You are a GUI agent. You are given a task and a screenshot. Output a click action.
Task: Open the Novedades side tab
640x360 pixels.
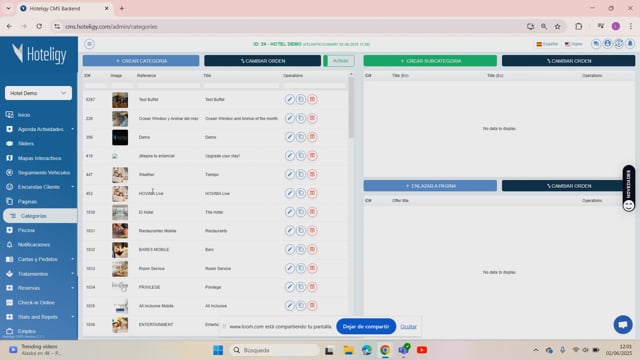point(629,188)
